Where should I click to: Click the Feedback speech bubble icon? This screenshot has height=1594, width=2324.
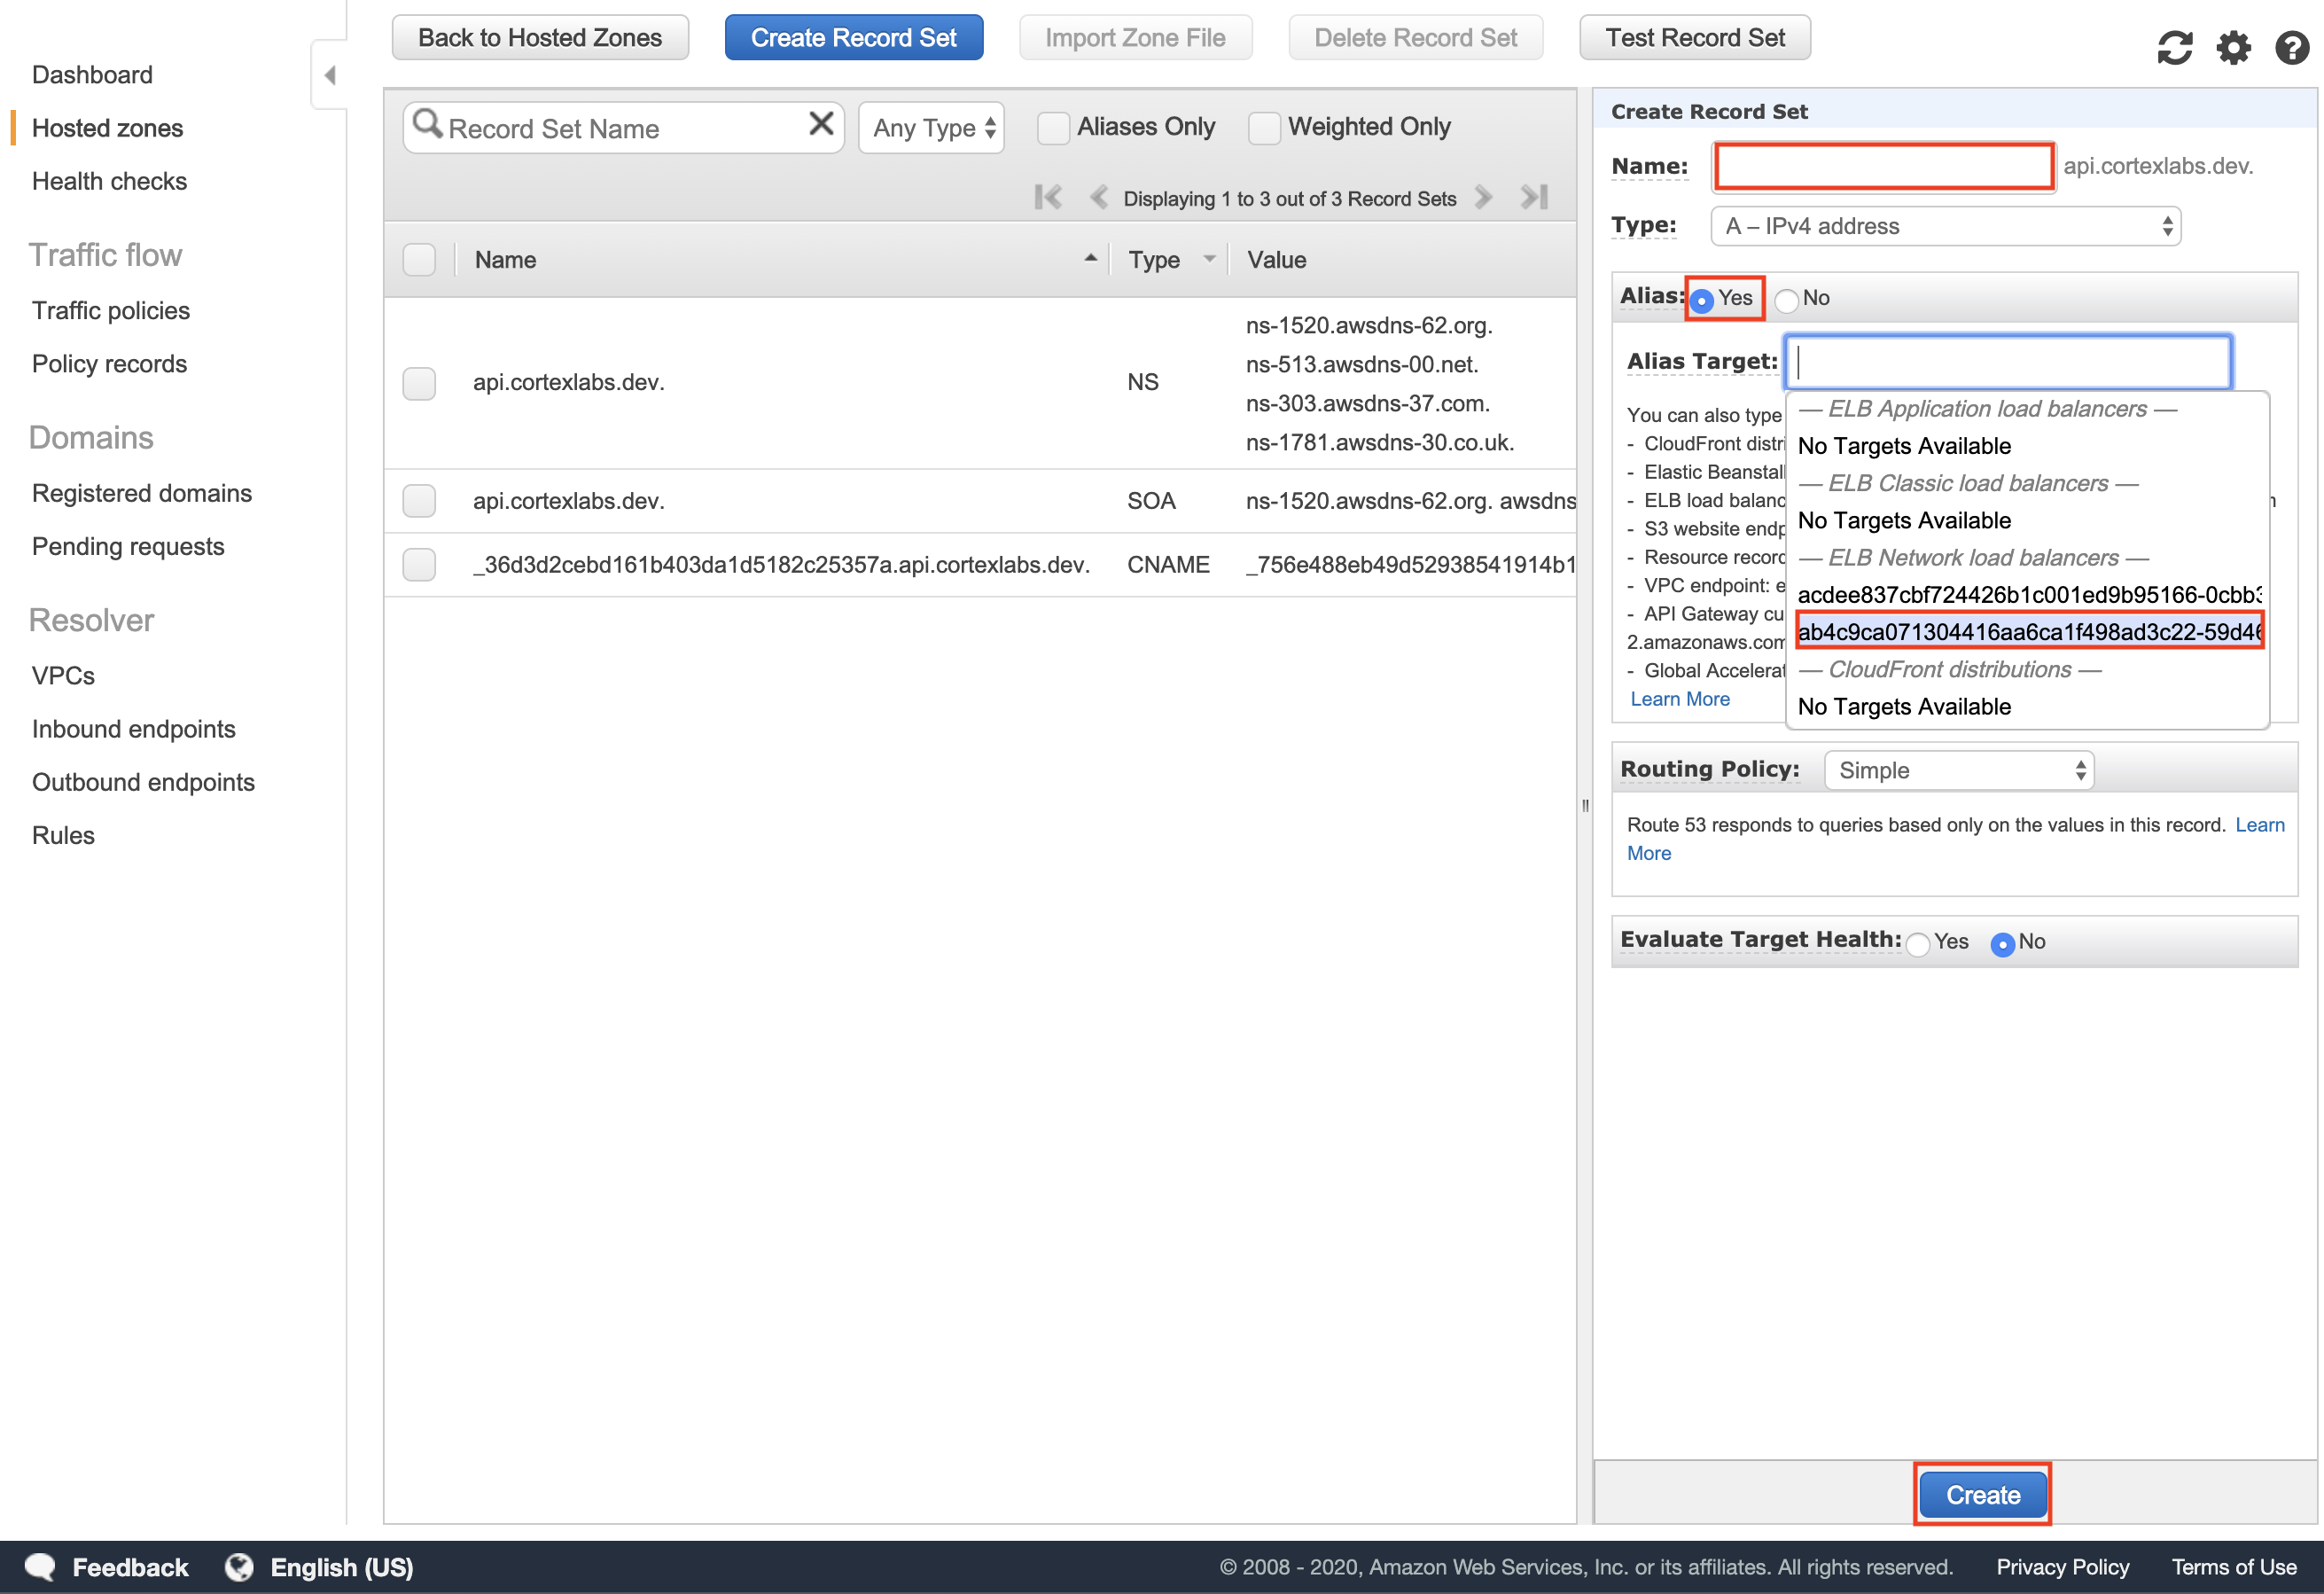(41, 1566)
